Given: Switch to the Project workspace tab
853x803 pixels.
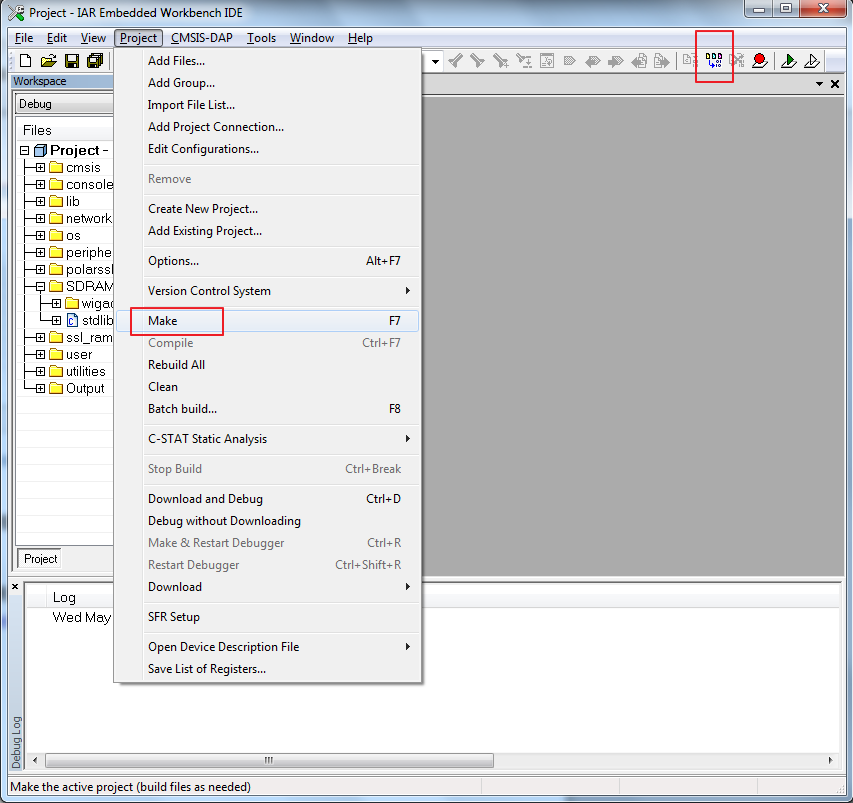Looking at the screenshot, I should point(40,559).
